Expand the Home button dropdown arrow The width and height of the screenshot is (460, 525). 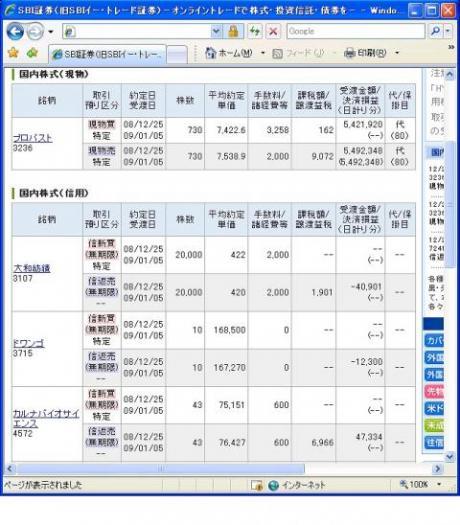pyautogui.click(x=263, y=53)
